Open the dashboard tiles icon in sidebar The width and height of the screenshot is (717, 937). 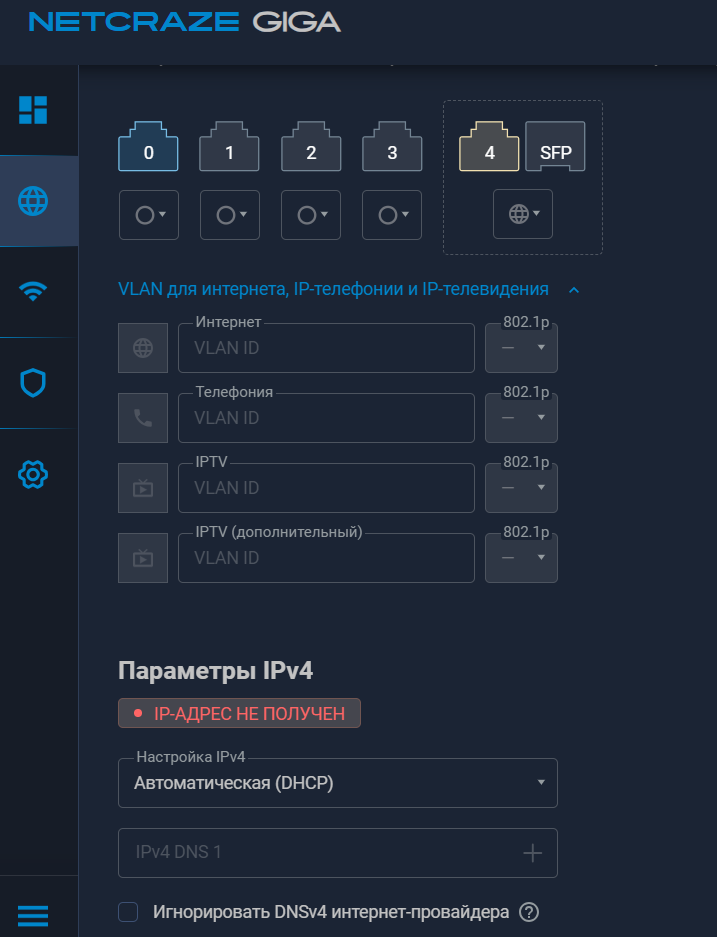33,110
